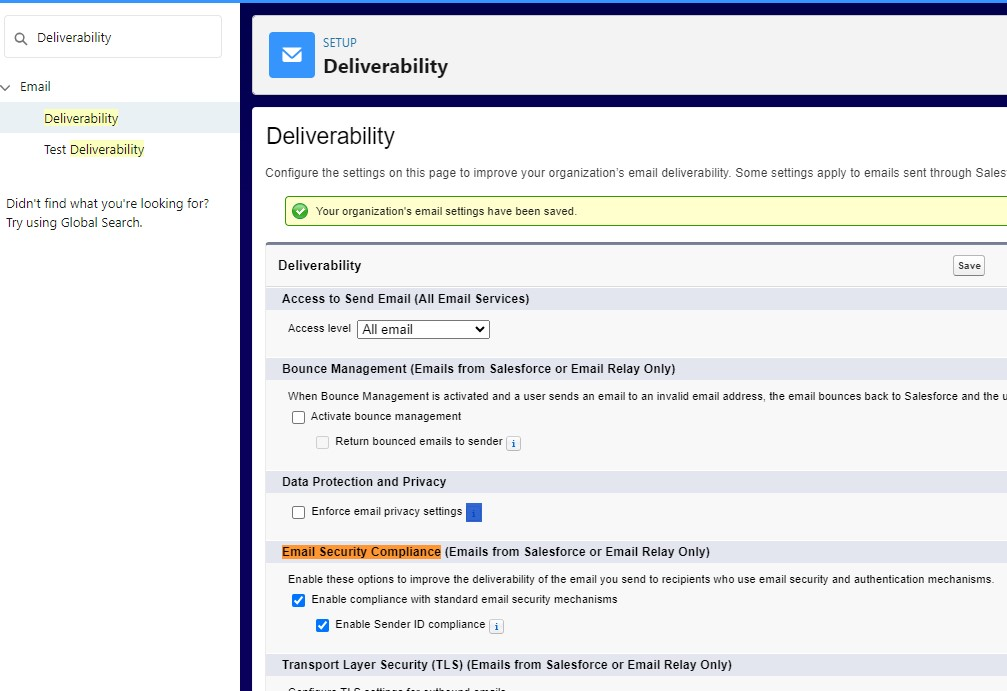Click the Deliverability envelope setup icon
Image resolution: width=1007 pixels, height=691 pixels.
point(292,55)
